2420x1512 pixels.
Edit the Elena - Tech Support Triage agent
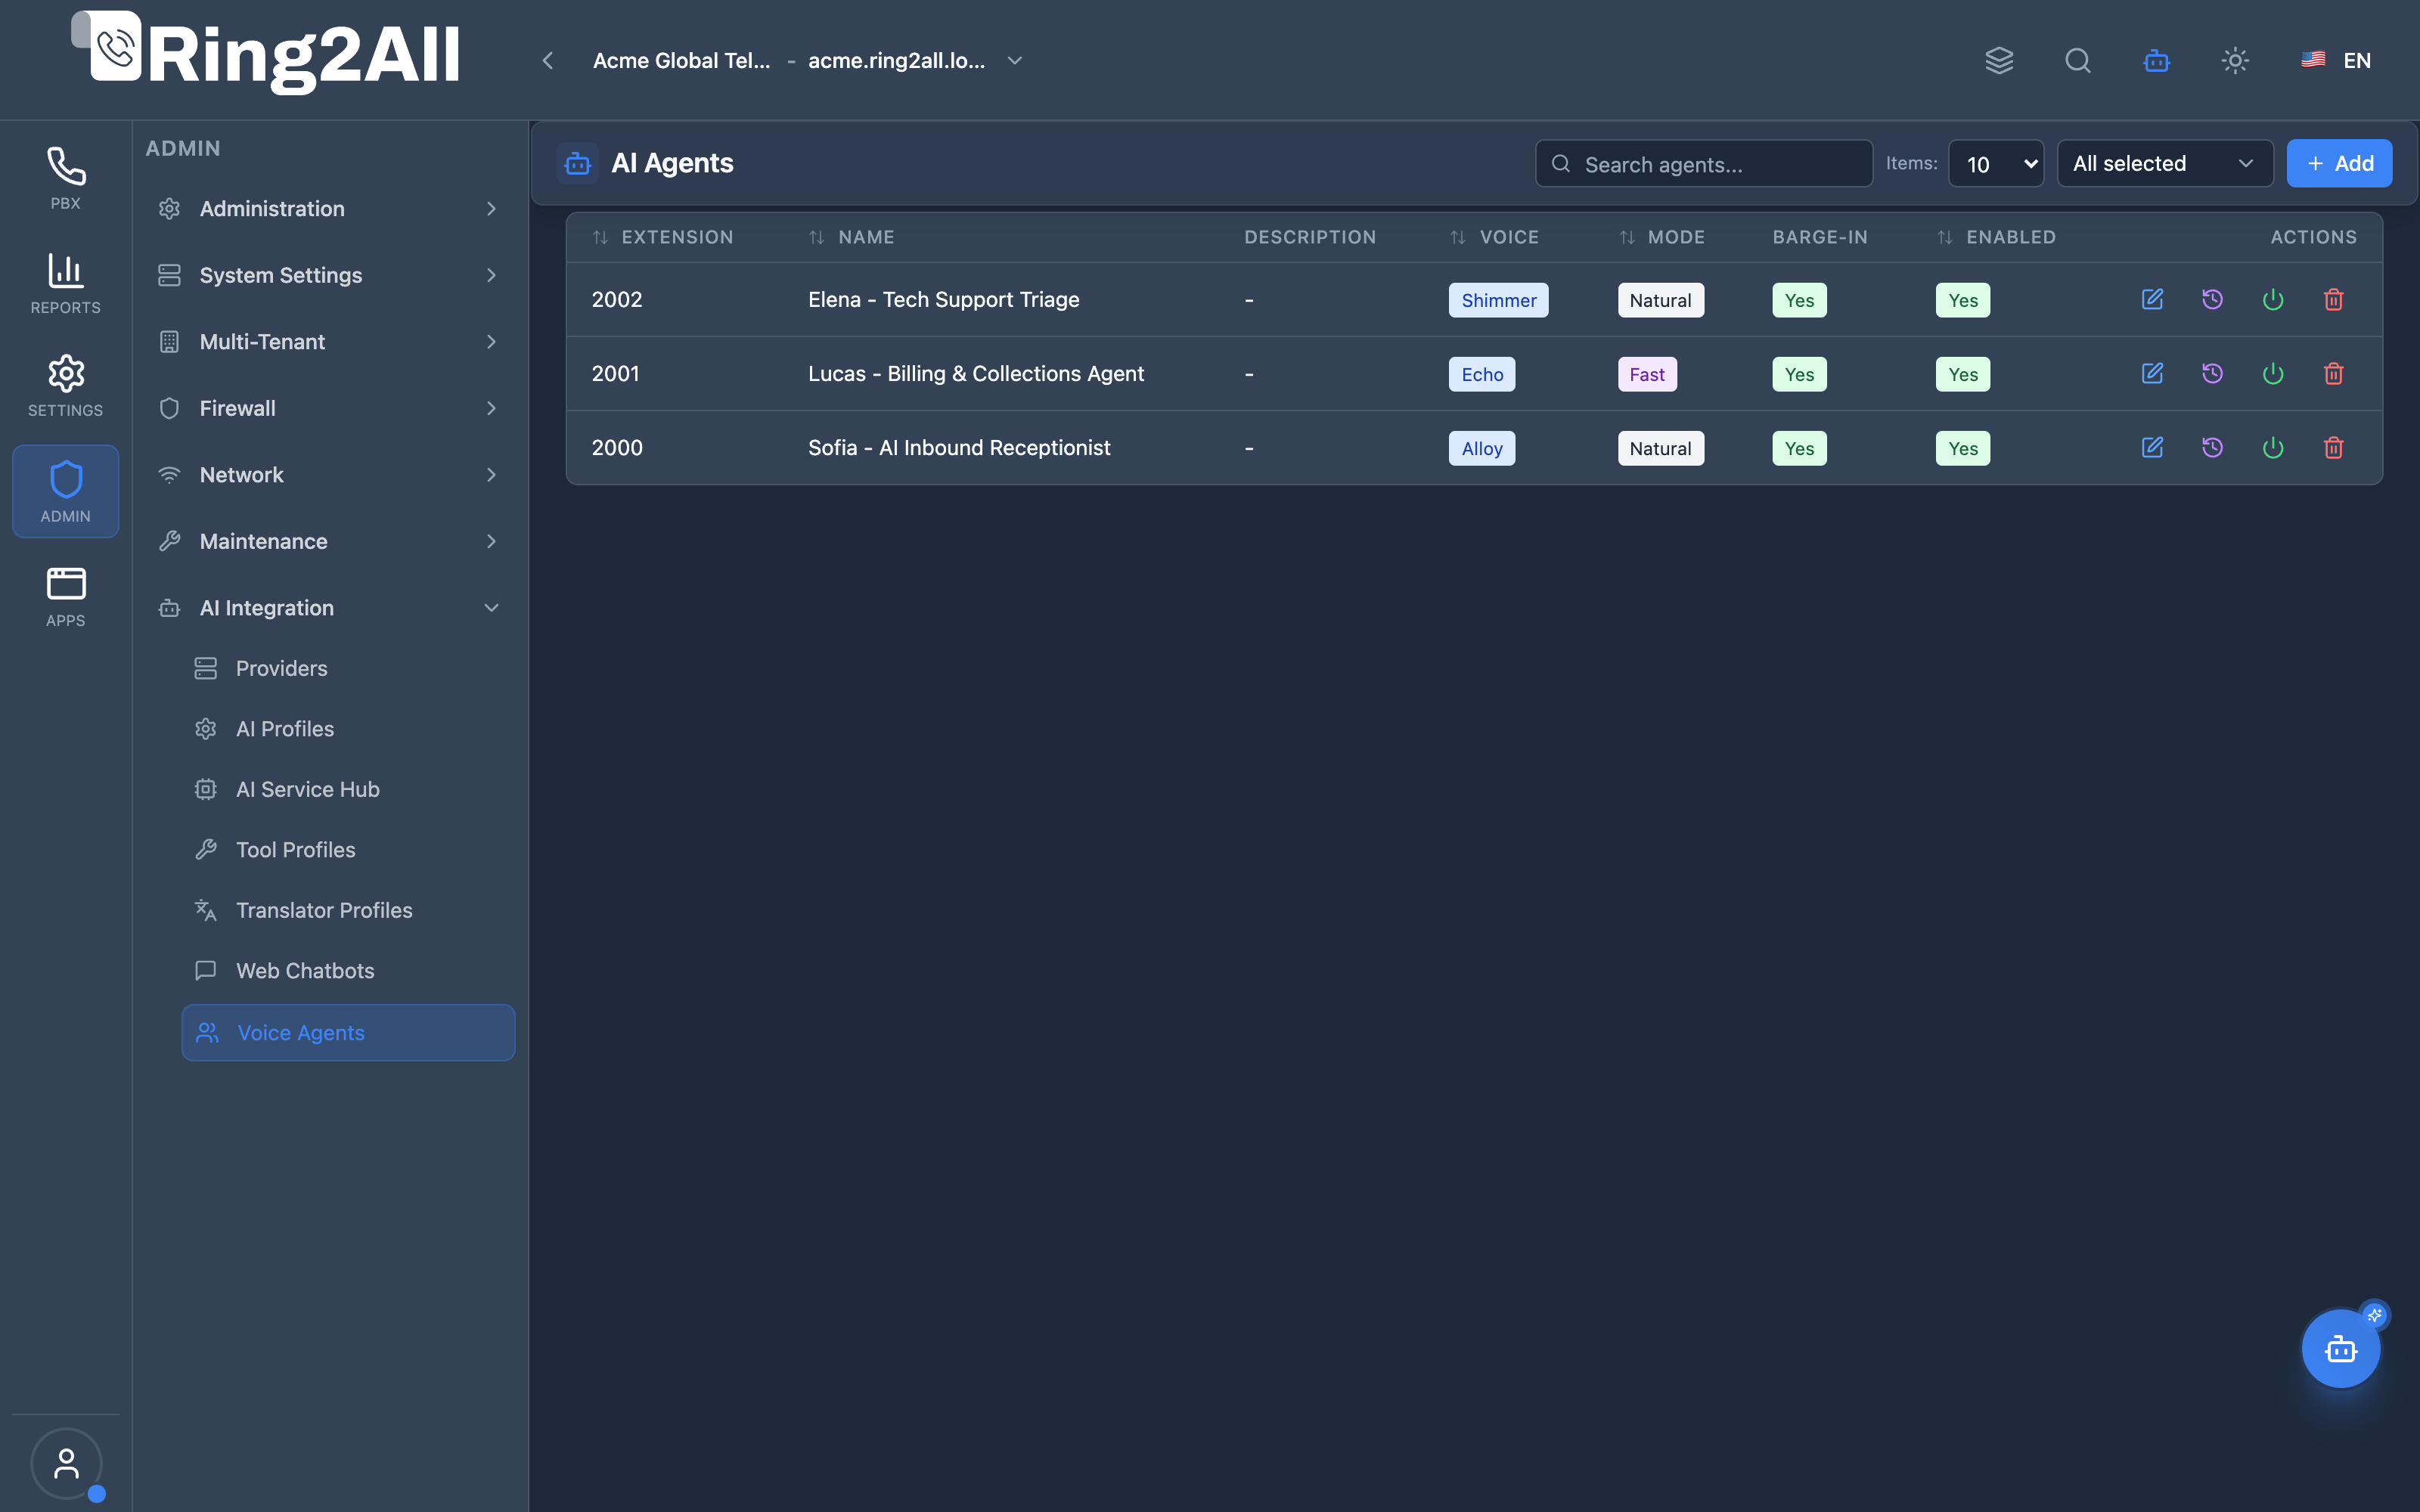pos(2152,299)
